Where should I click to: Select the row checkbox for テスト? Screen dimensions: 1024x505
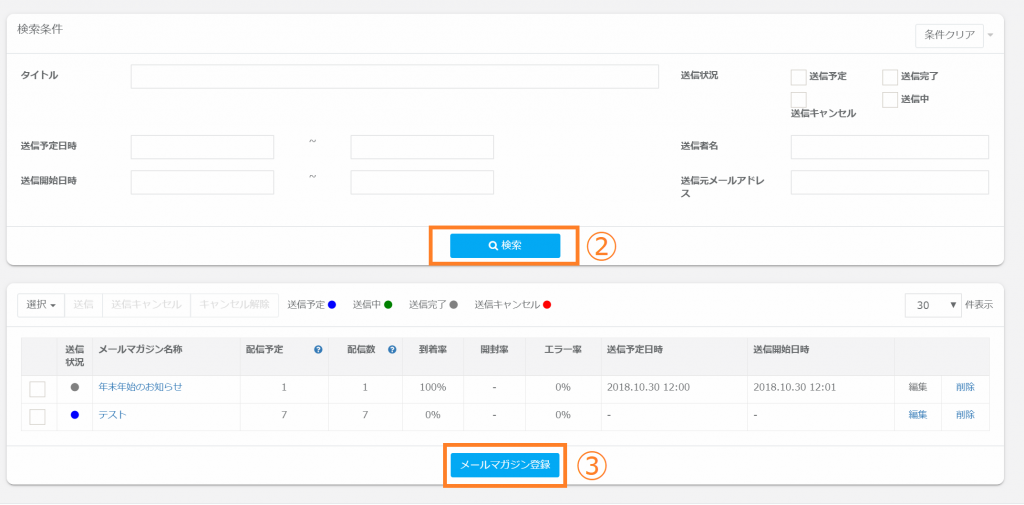pos(38,416)
